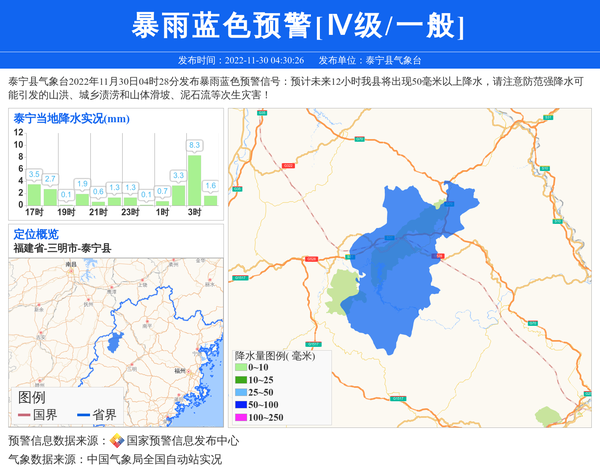This screenshot has height=471, width=600.
Task: Click the 25~50 light blue legend swatch
Action: coord(240,392)
